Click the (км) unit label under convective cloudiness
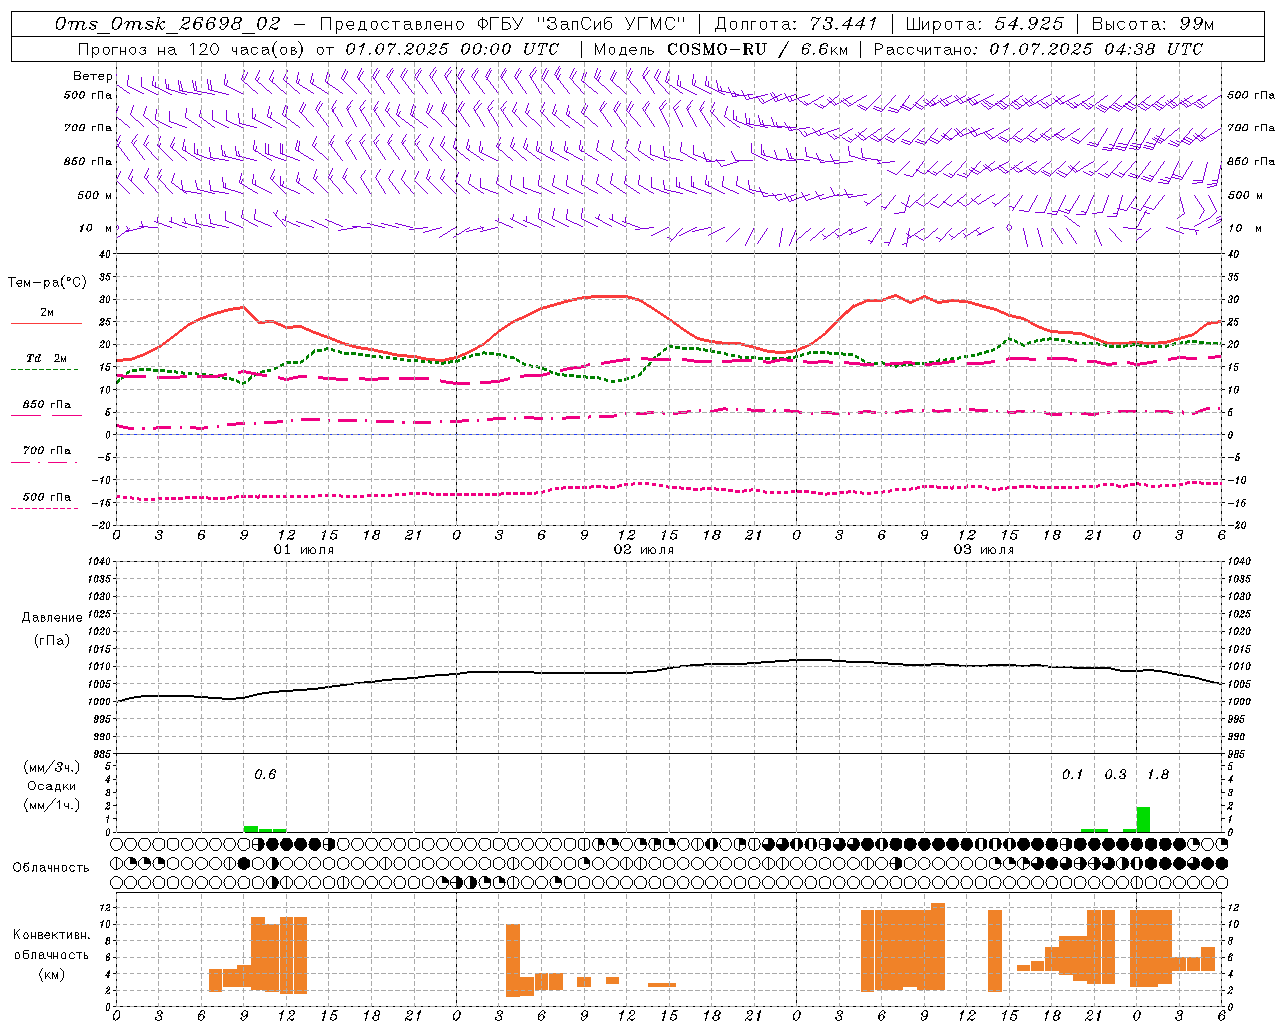This screenshot has width=1280, height=1024. tap(52, 974)
